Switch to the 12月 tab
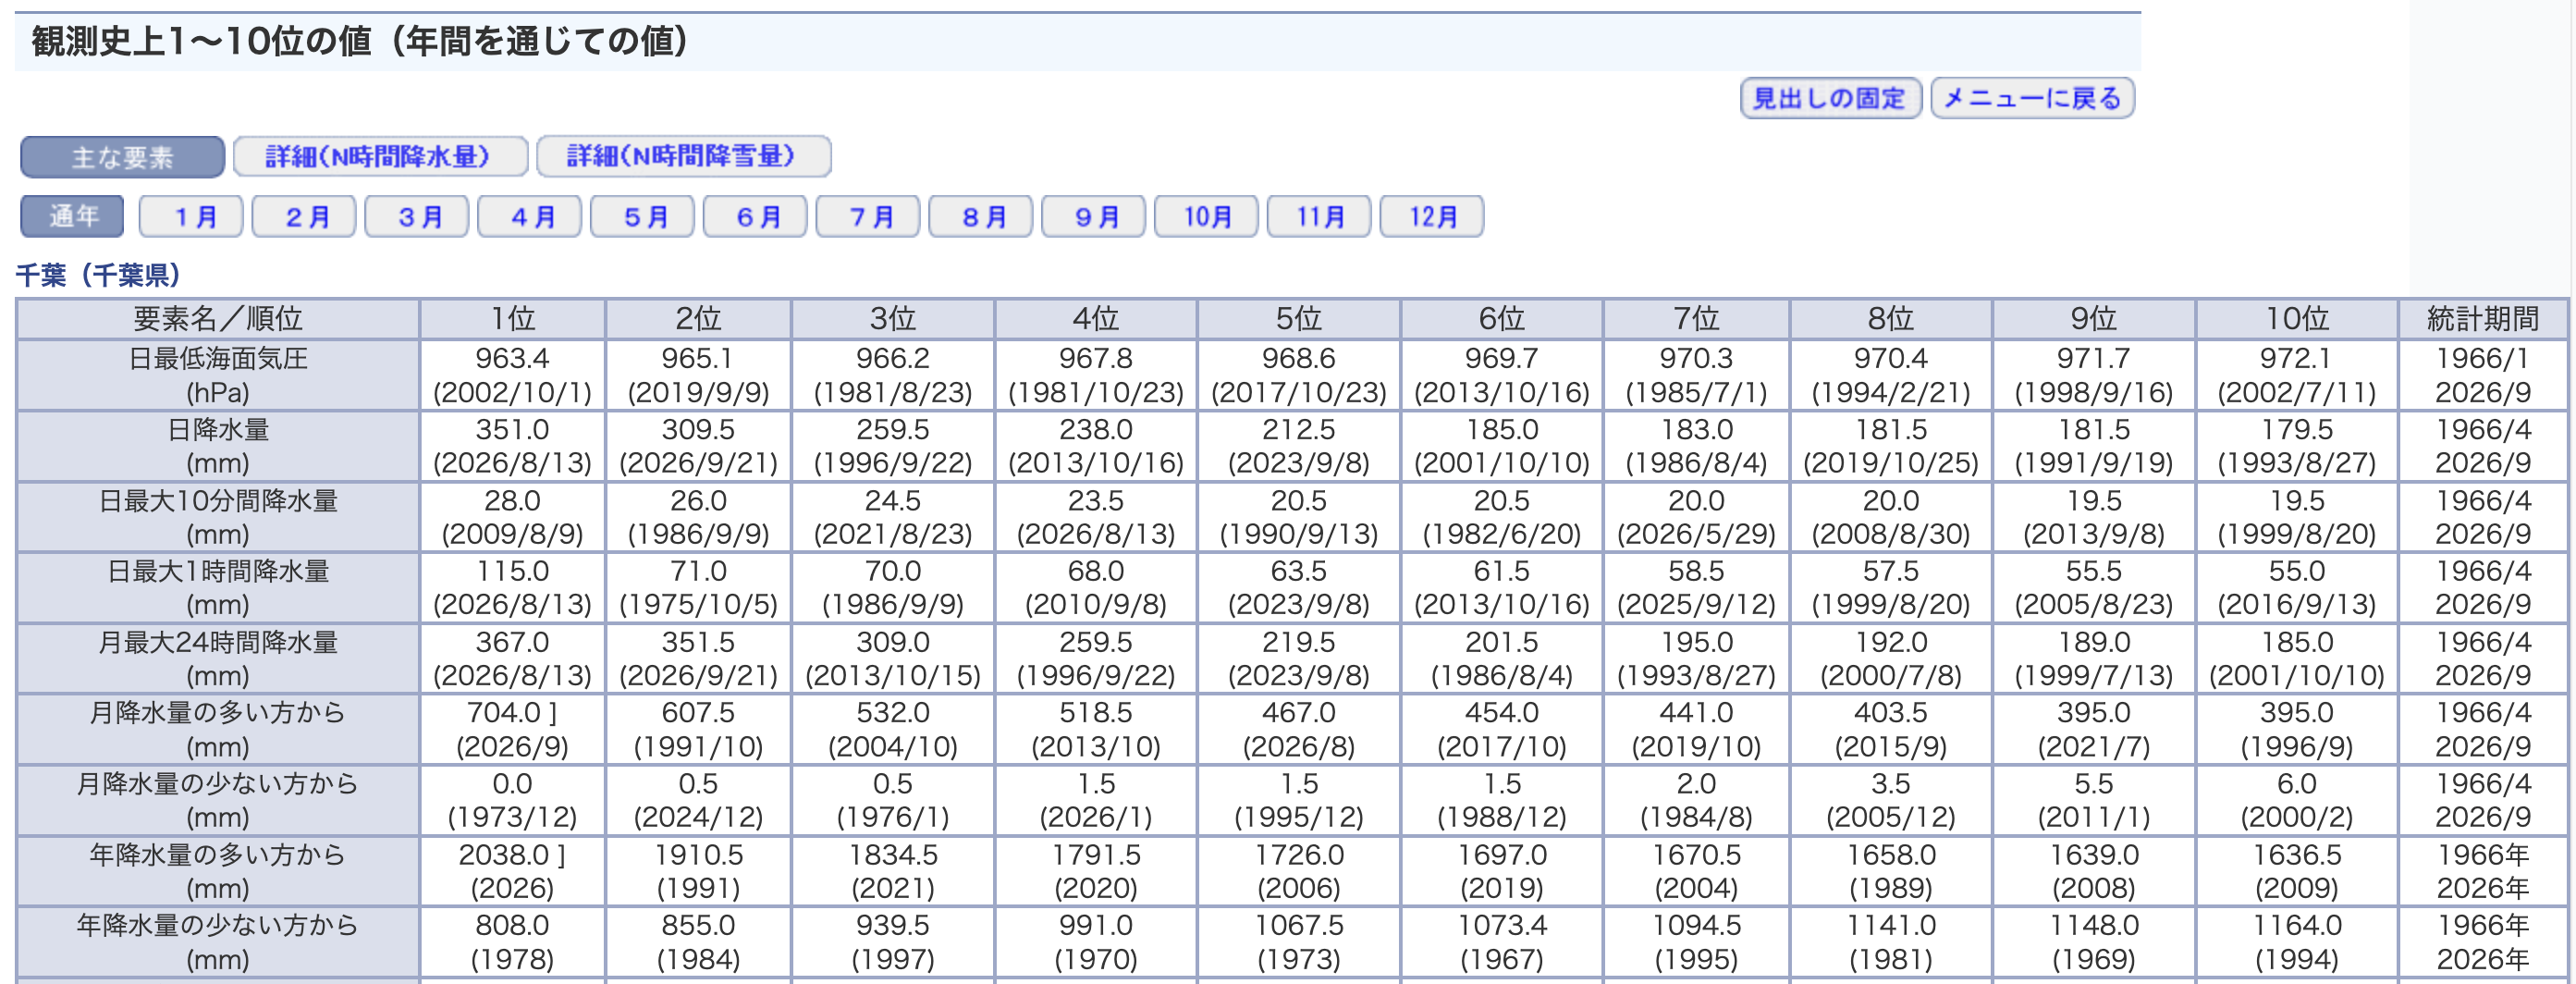This screenshot has width=2576, height=984. click(1432, 216)
